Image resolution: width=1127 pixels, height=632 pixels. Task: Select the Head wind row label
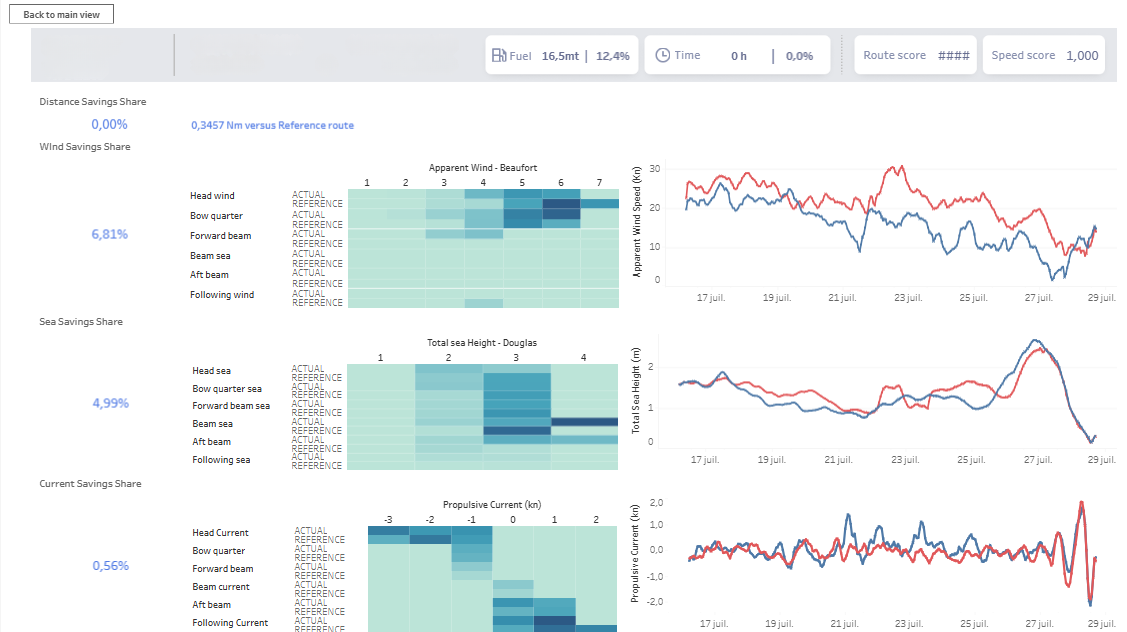click(x=212, y=196)
